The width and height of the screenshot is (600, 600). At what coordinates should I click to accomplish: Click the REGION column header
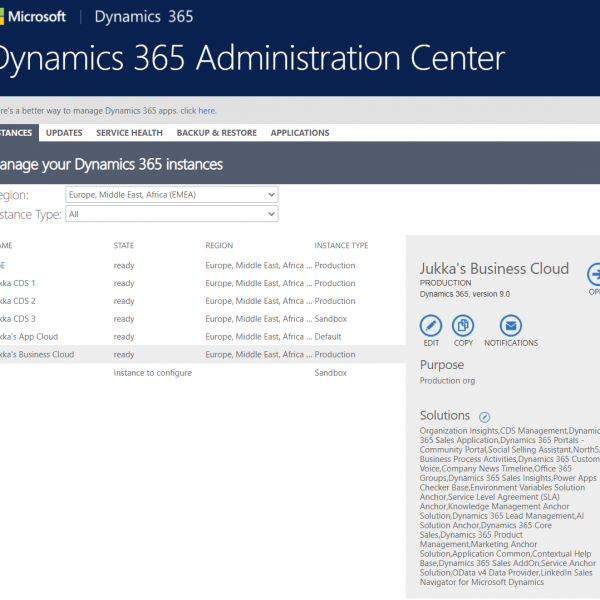click(219, 245)
